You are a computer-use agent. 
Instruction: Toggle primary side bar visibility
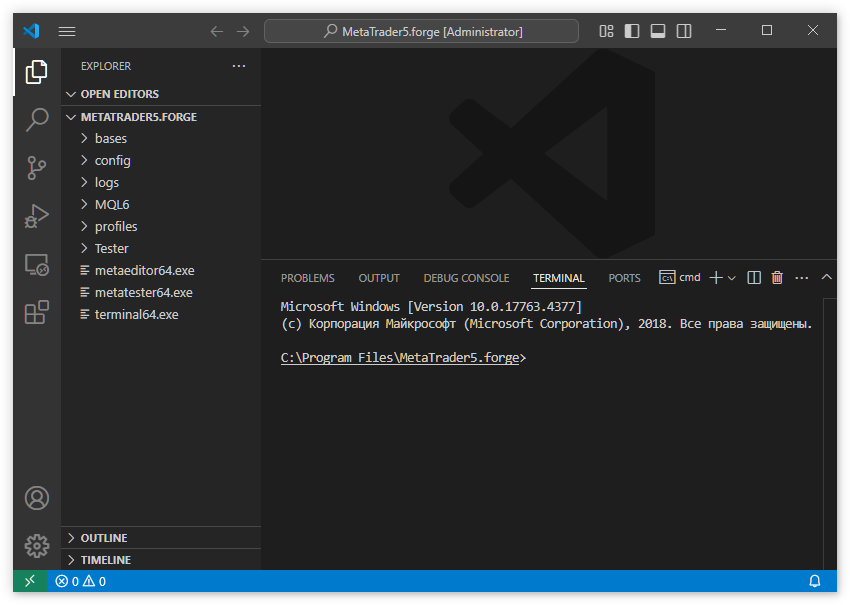click(632, 31)
